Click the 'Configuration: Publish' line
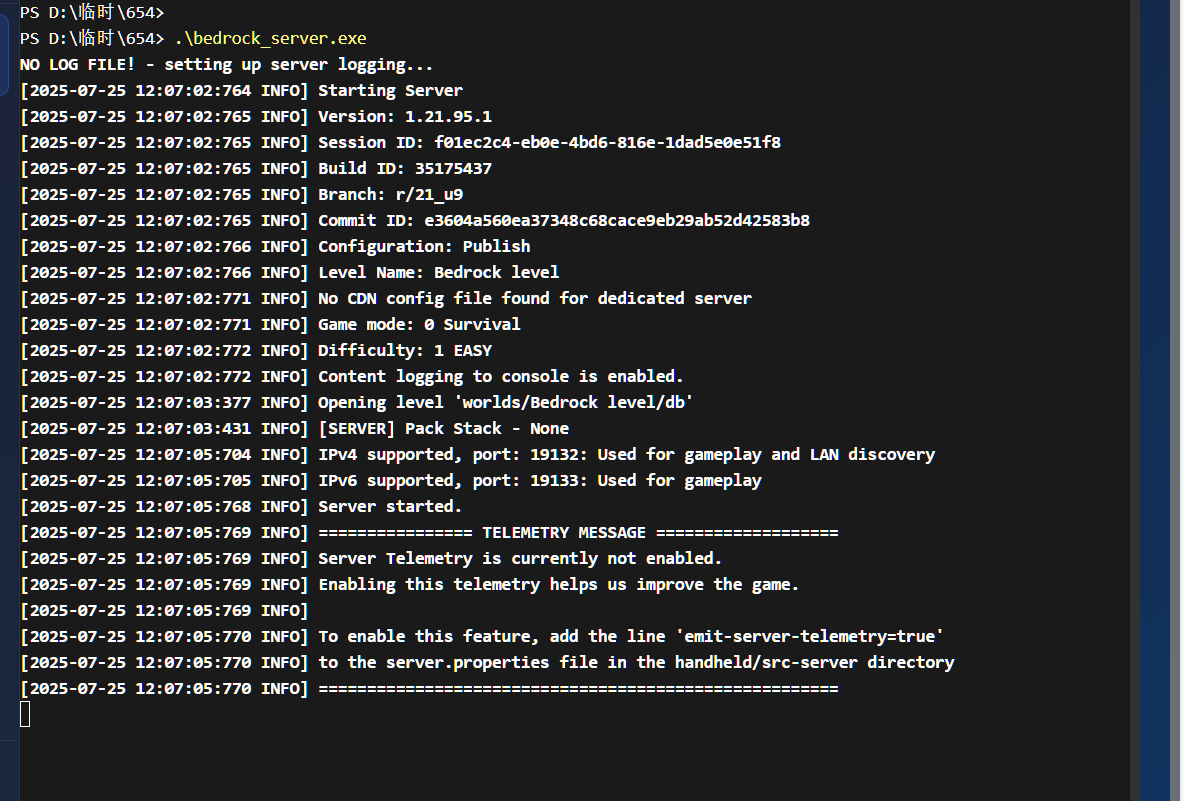Image resolution: width=1184 pixels, height=801 pixels. point(424,247)
